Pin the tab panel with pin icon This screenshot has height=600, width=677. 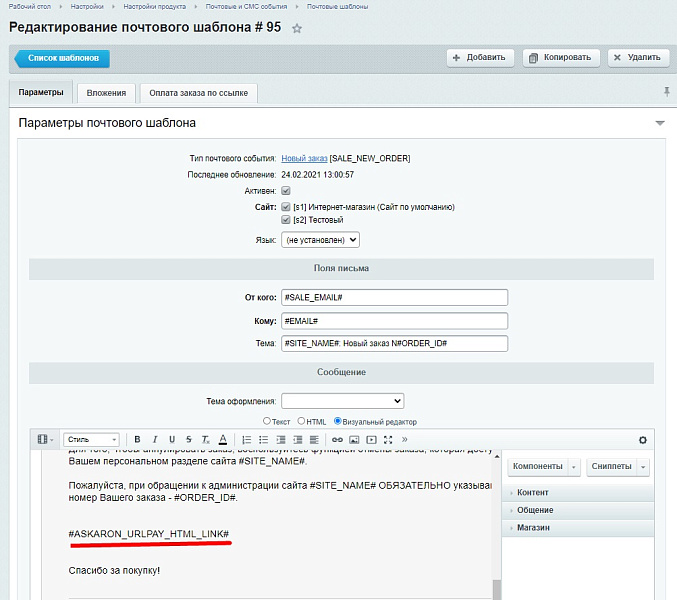tap(666, 92)
